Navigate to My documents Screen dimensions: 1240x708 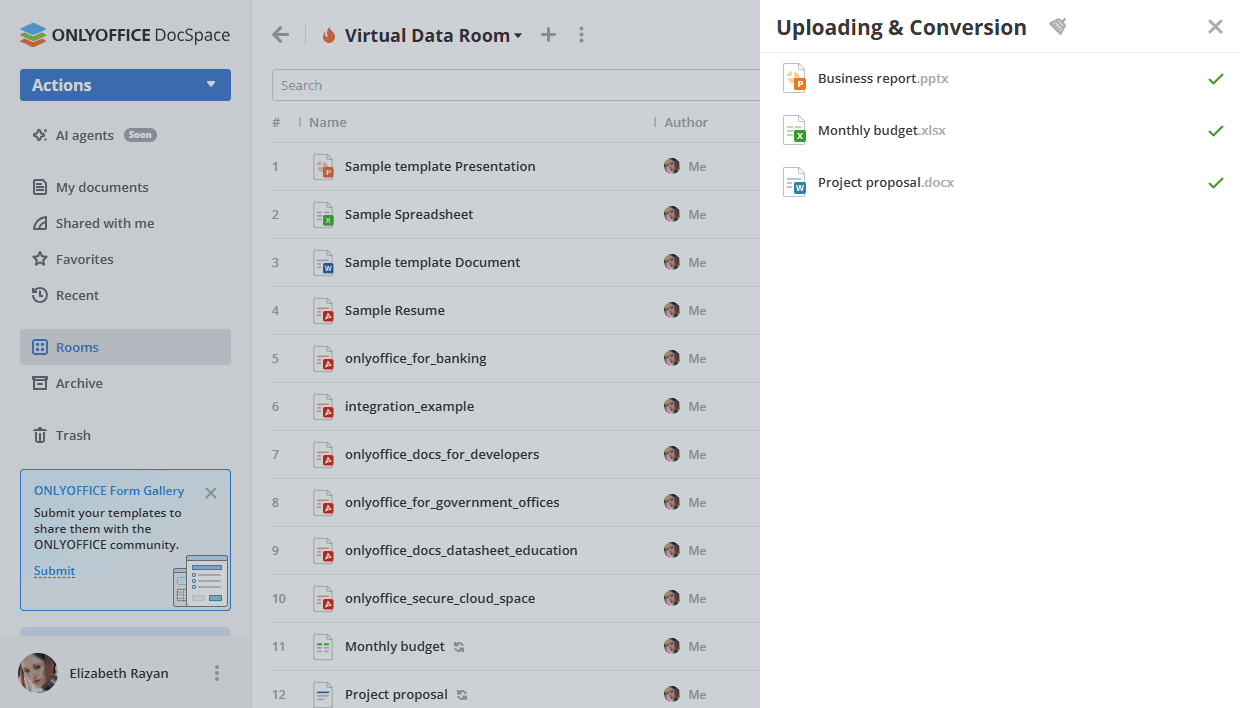101,187
